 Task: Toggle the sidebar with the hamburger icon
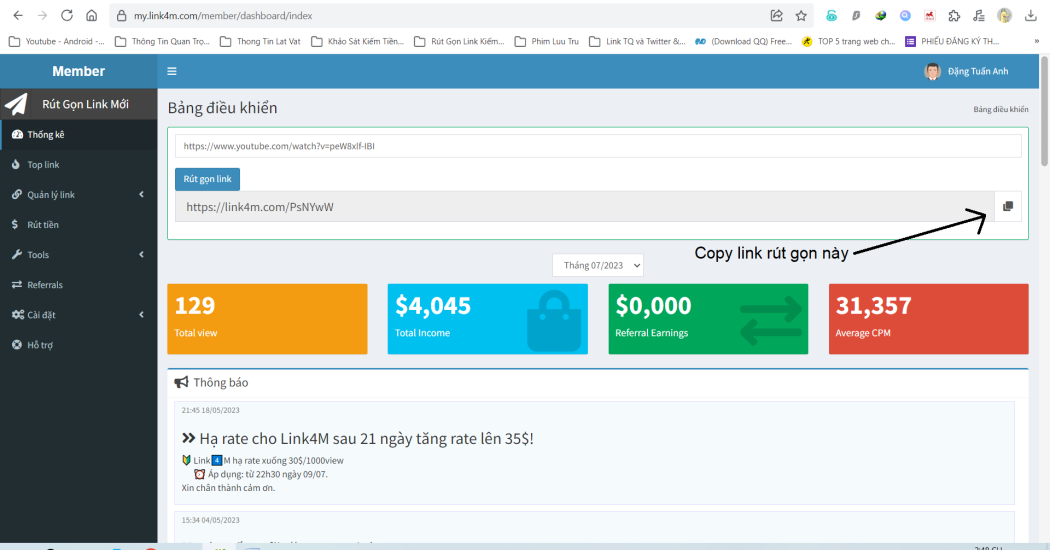click(172, 71)
